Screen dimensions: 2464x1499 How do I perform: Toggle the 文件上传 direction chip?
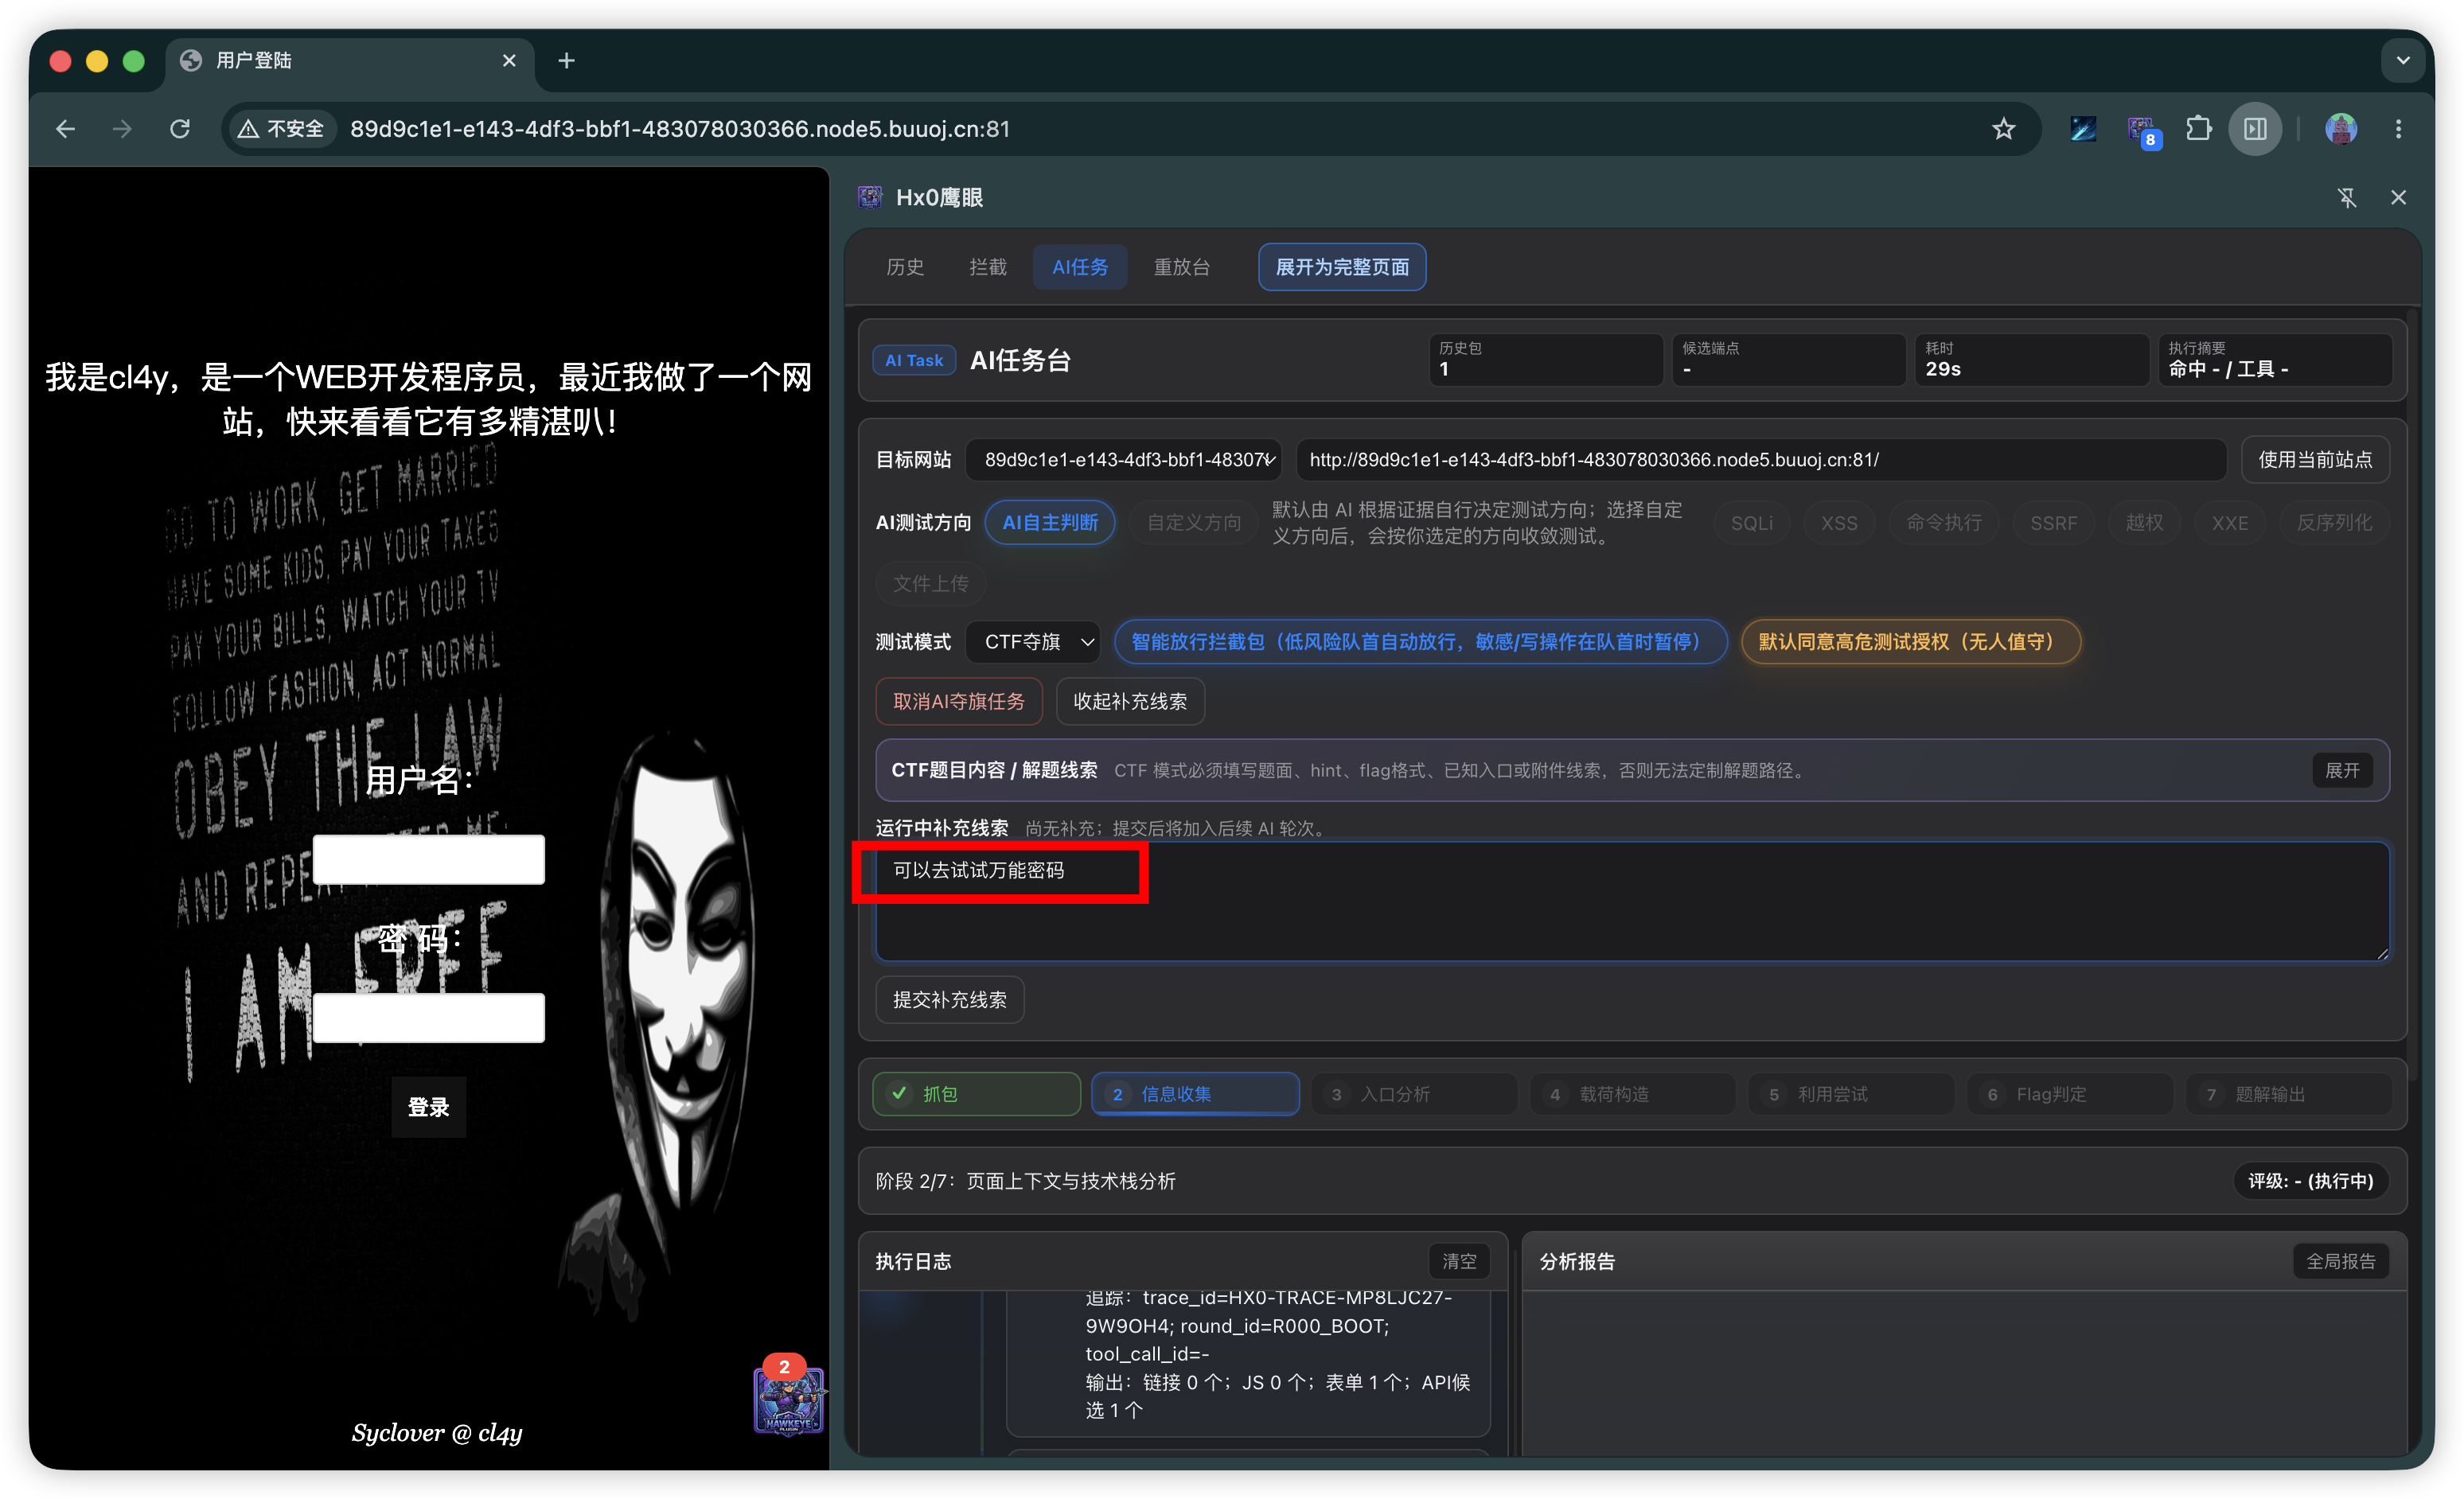click(931, 584)
